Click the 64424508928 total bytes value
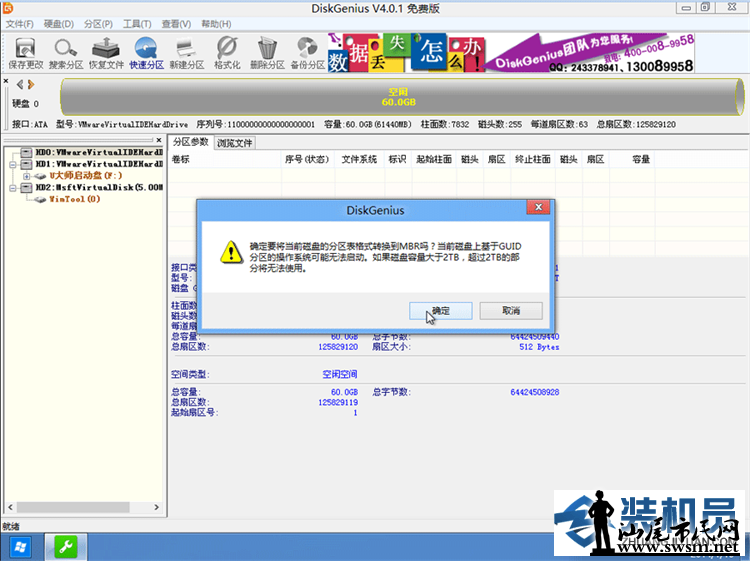The image size is (750, 561). click(x=534, y=392)
